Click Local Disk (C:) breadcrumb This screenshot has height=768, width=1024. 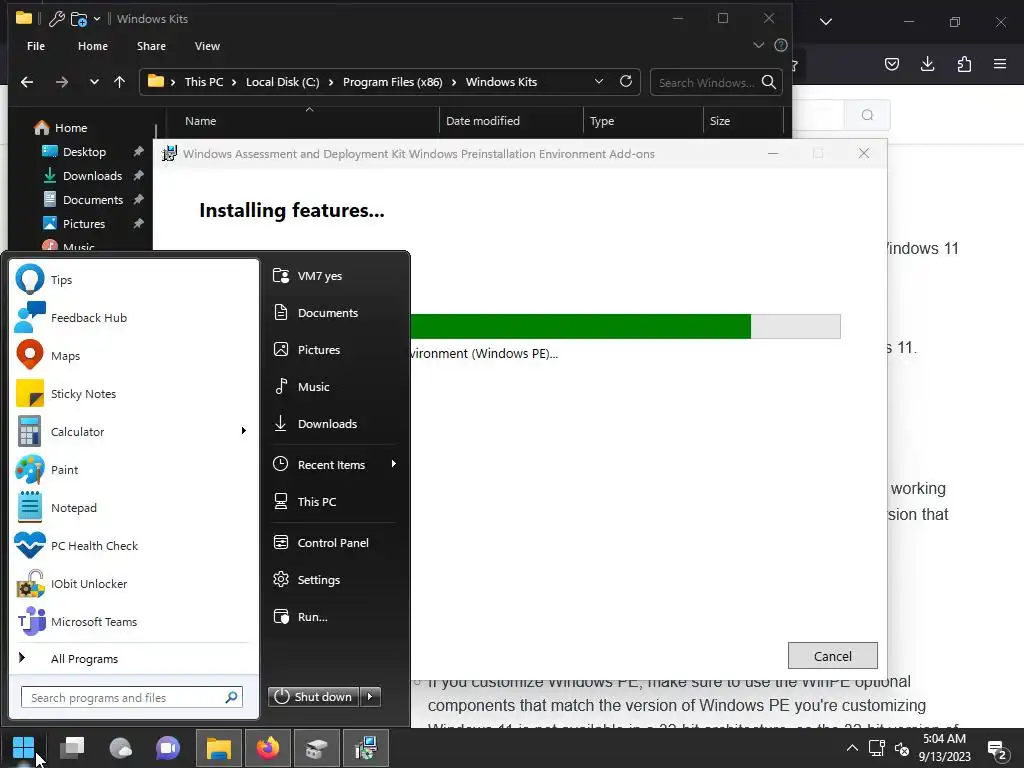[x=283, y=82]
